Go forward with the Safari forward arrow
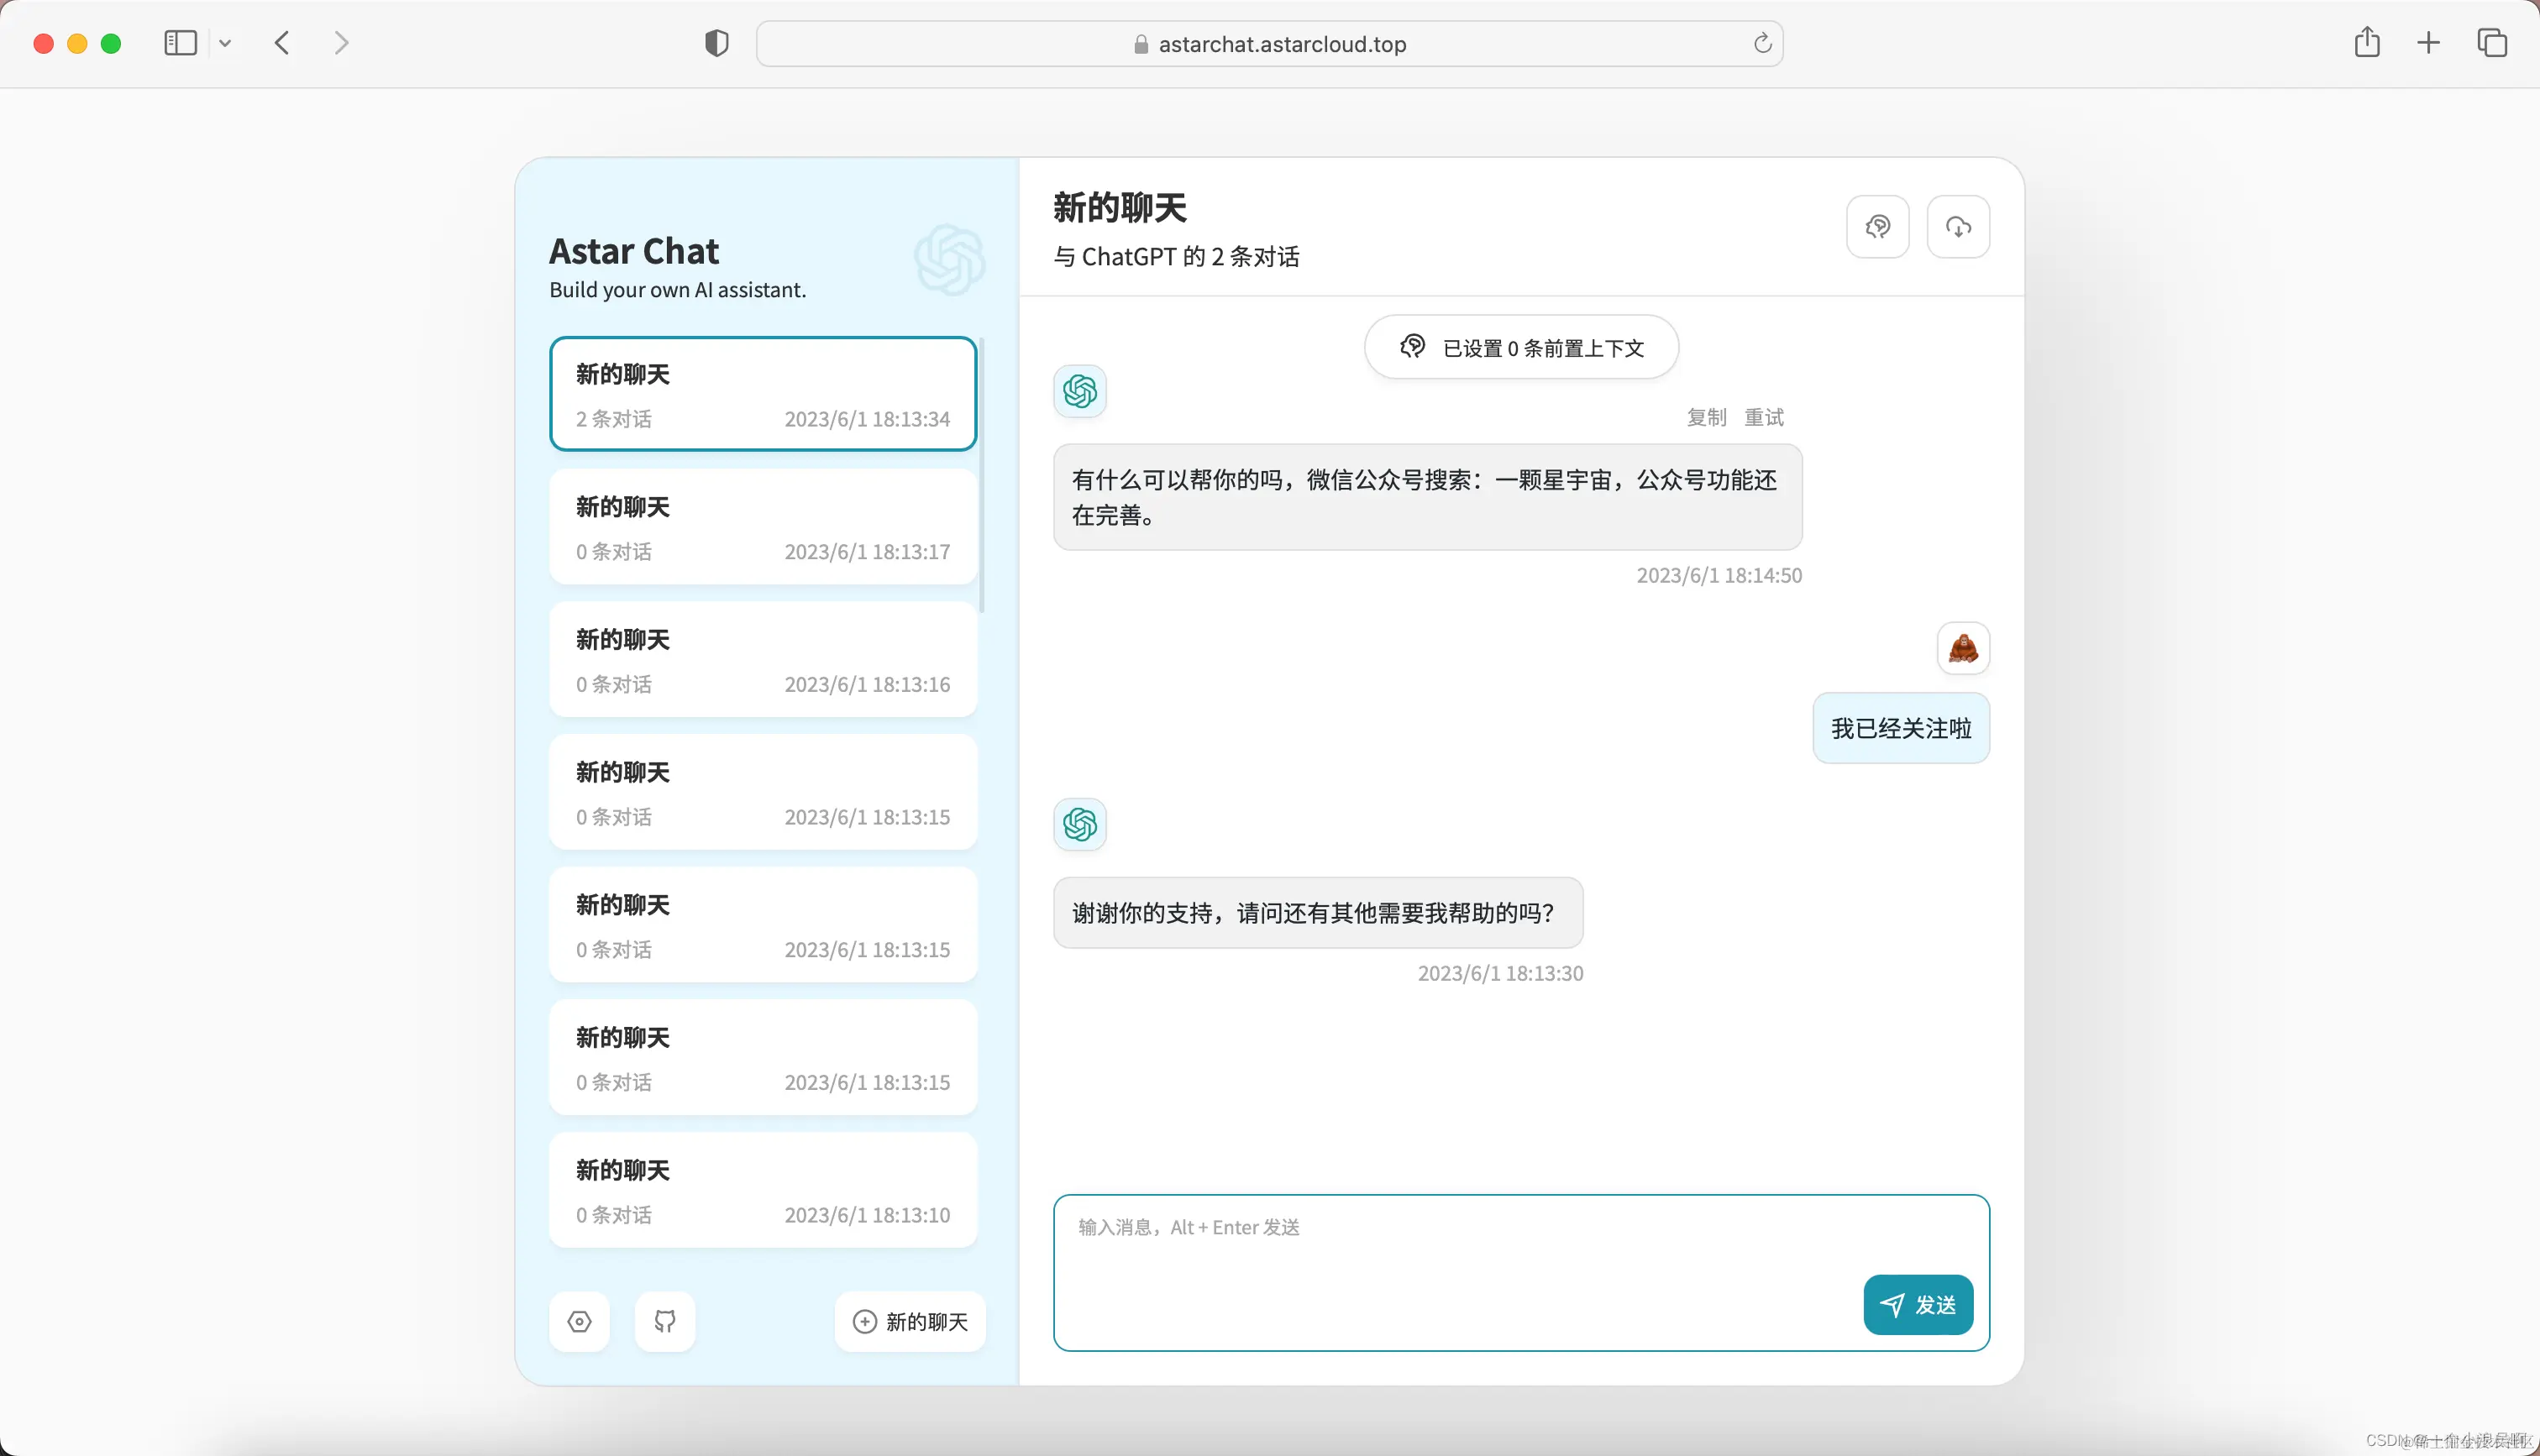 pyautogui.click(x=341, y=43)
